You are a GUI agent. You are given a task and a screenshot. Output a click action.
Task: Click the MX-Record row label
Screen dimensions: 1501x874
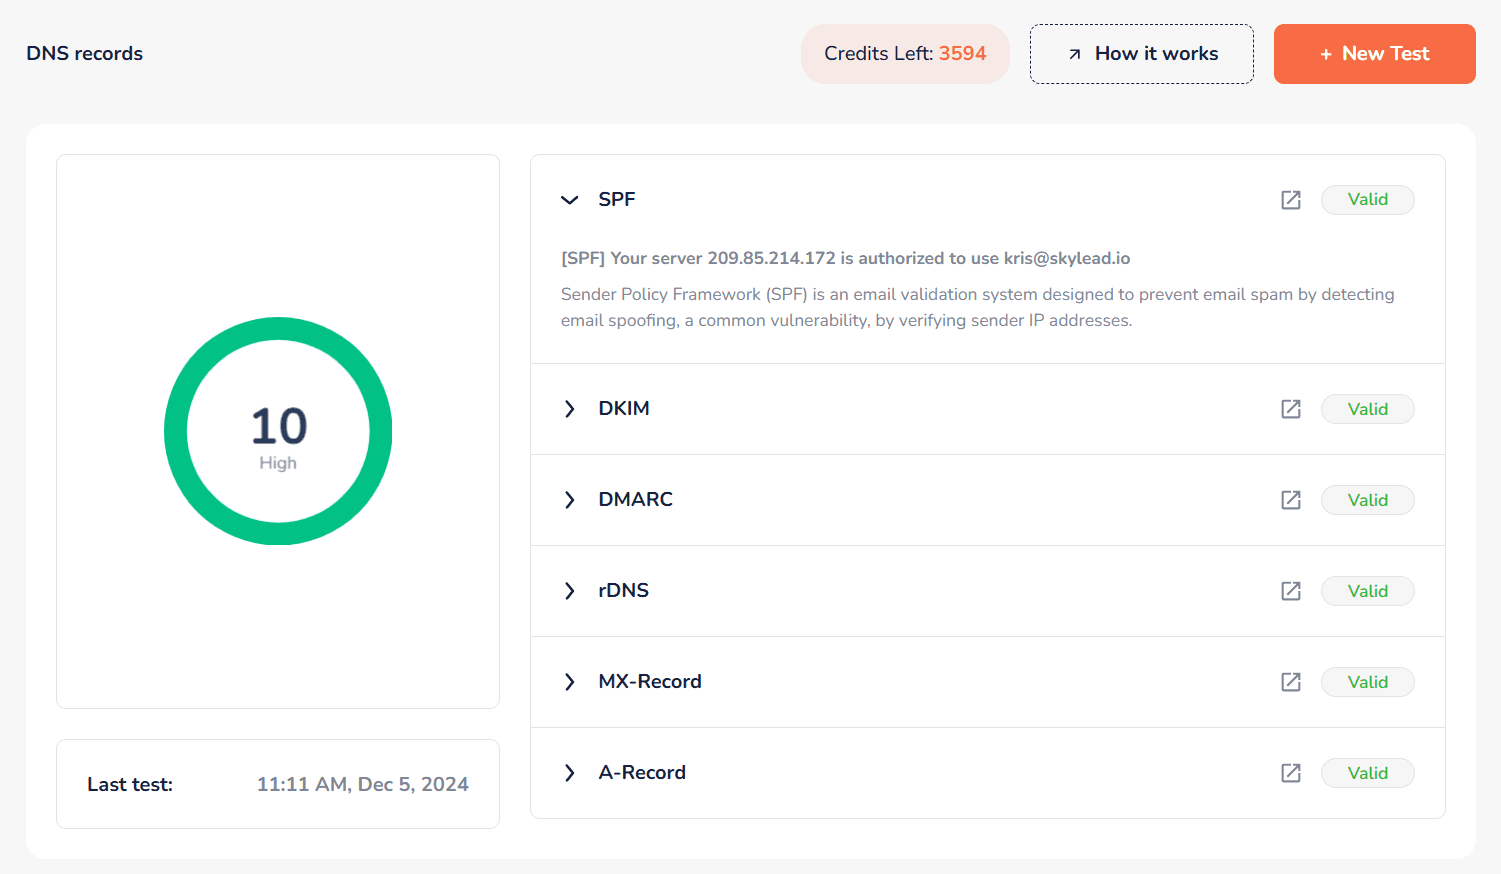(x=650, y=682)
